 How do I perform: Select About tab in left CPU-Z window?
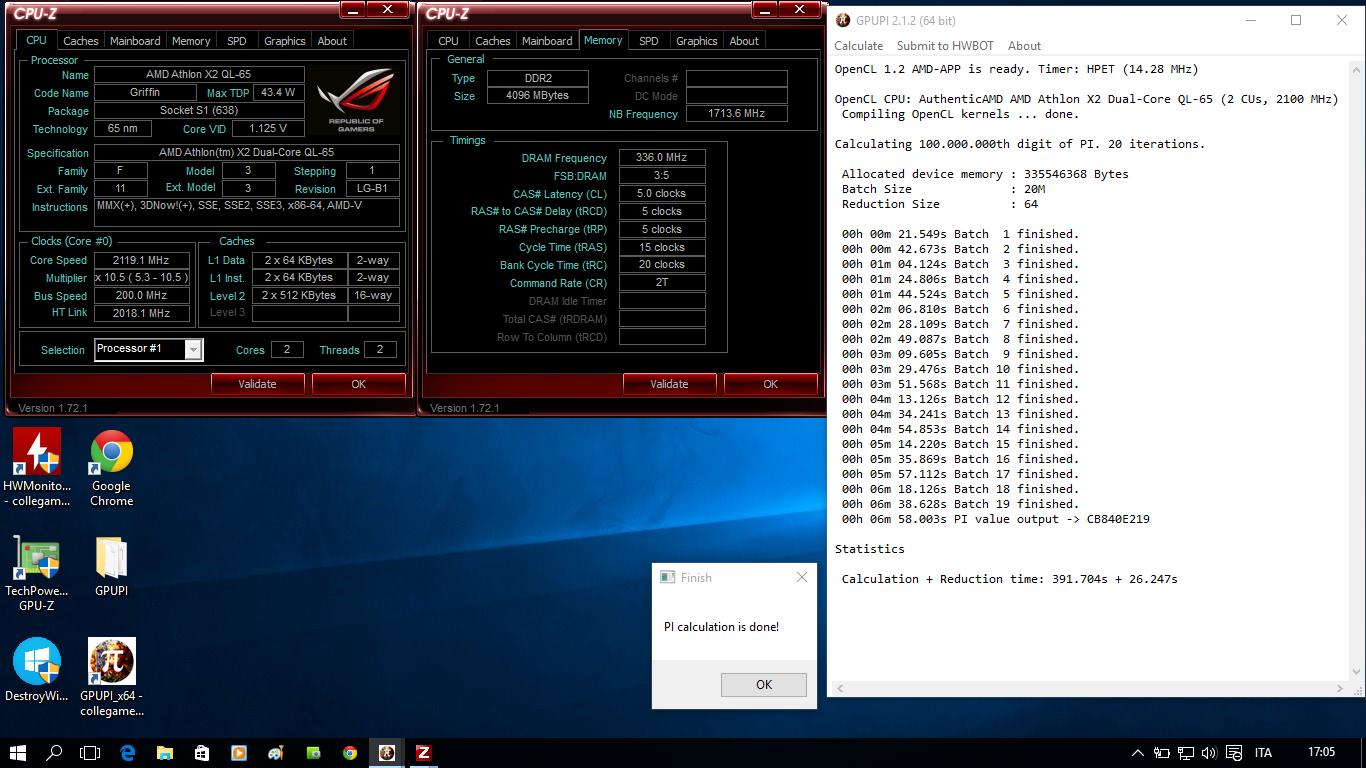coord(332,41)
